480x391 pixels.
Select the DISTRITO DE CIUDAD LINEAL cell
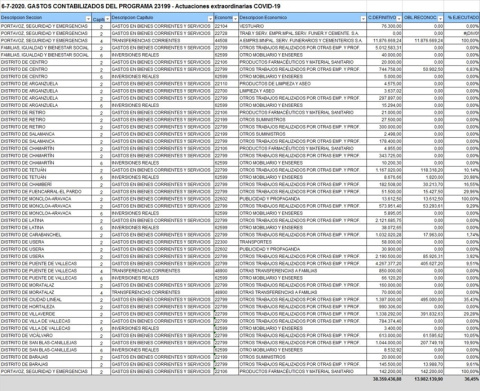pyautogui.click(x=46, y=299)
